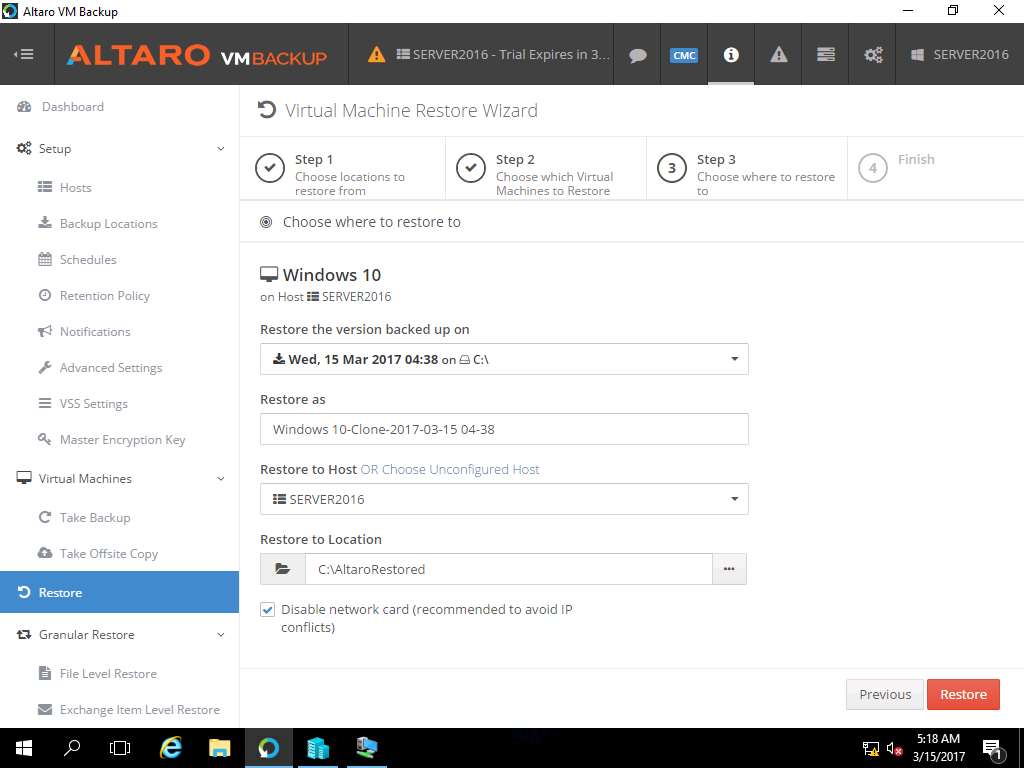Click the info circle icon in header
1024x768 pixels.
tap(731, 54)
